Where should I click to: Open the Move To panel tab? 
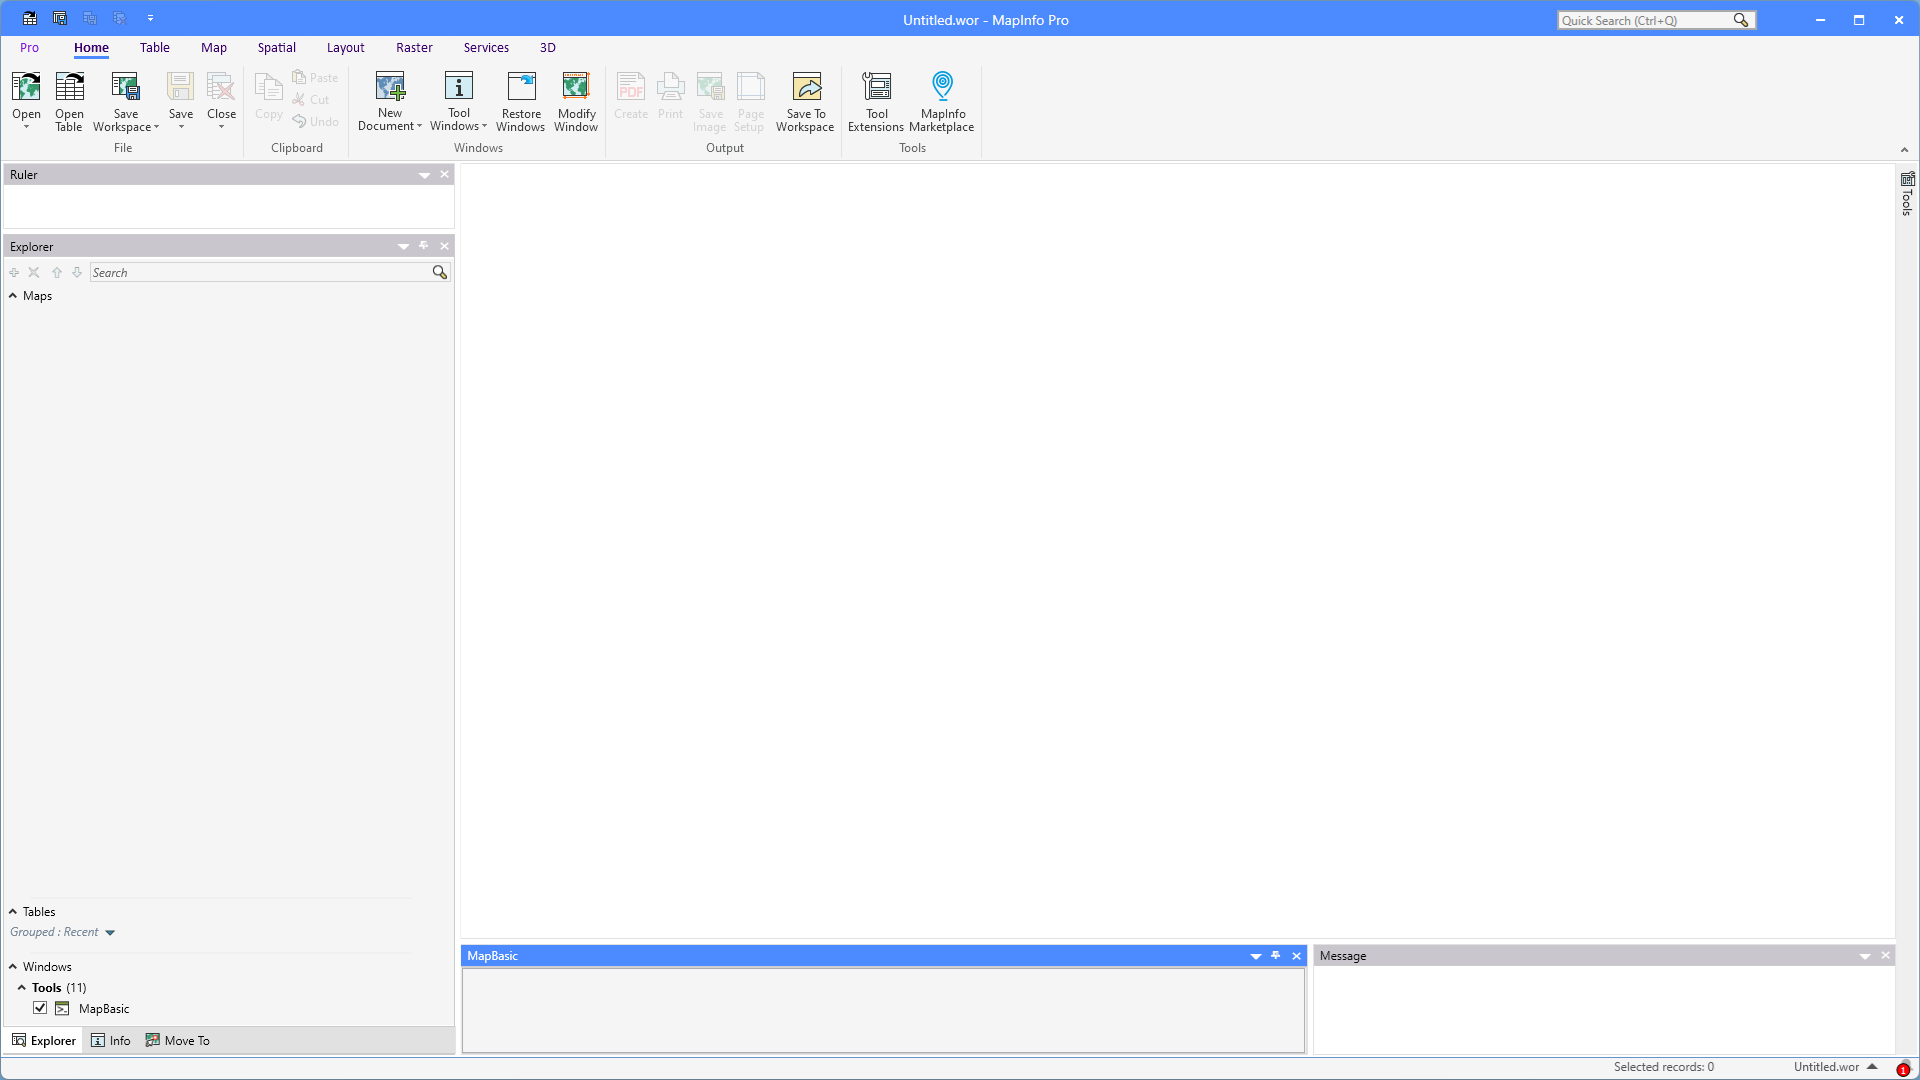[x=178, y=1041]
